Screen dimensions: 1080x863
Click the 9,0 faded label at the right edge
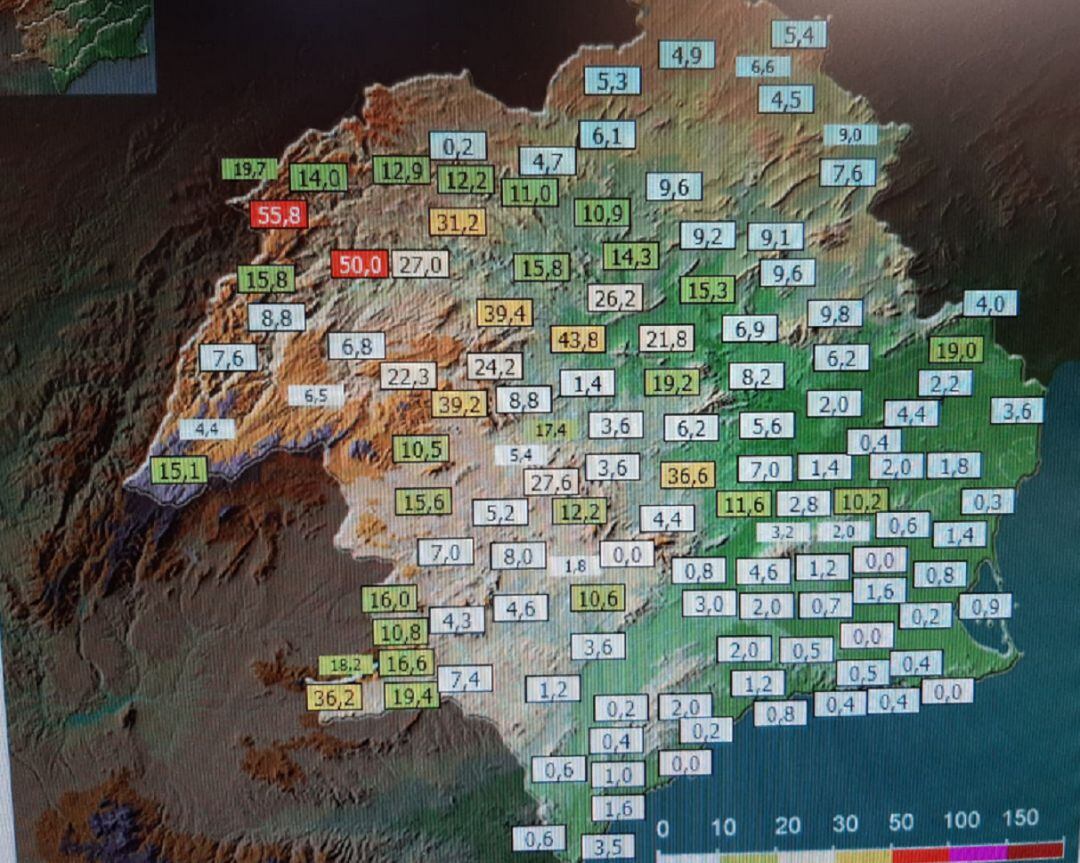click(850, 136)
